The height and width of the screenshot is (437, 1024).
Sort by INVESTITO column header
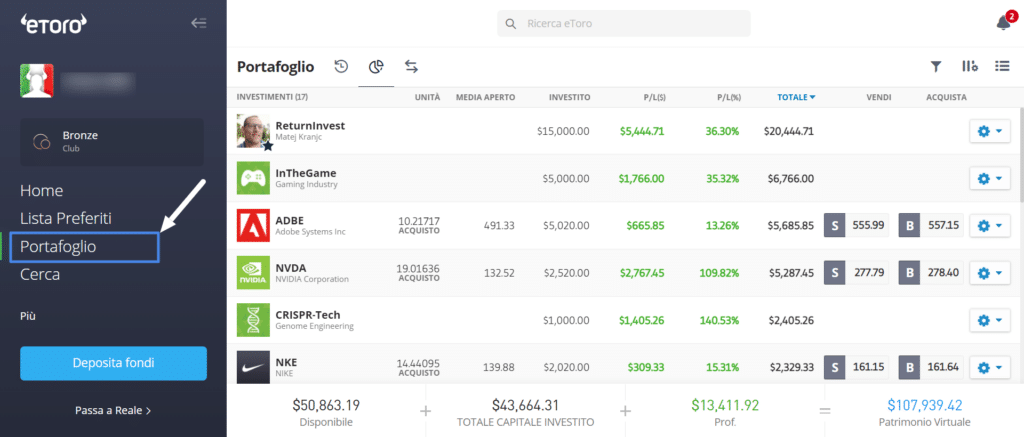[569, 97]
